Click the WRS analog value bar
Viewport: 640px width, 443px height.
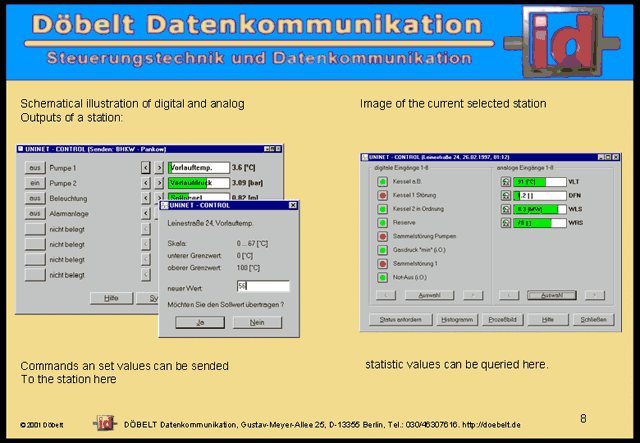click(540, 223)
